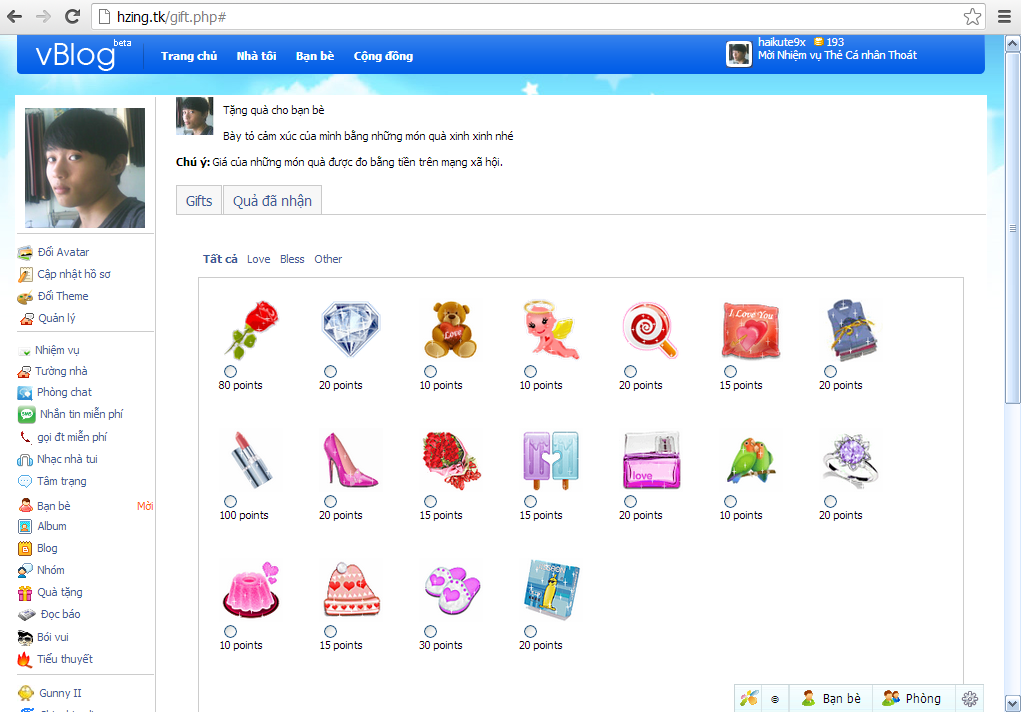Image resolution: width=1024 pixels, height=712 pixels.
Task: Click the green SMS icon for Nhắn tin miễn phí
Action: tap(27, 414)
